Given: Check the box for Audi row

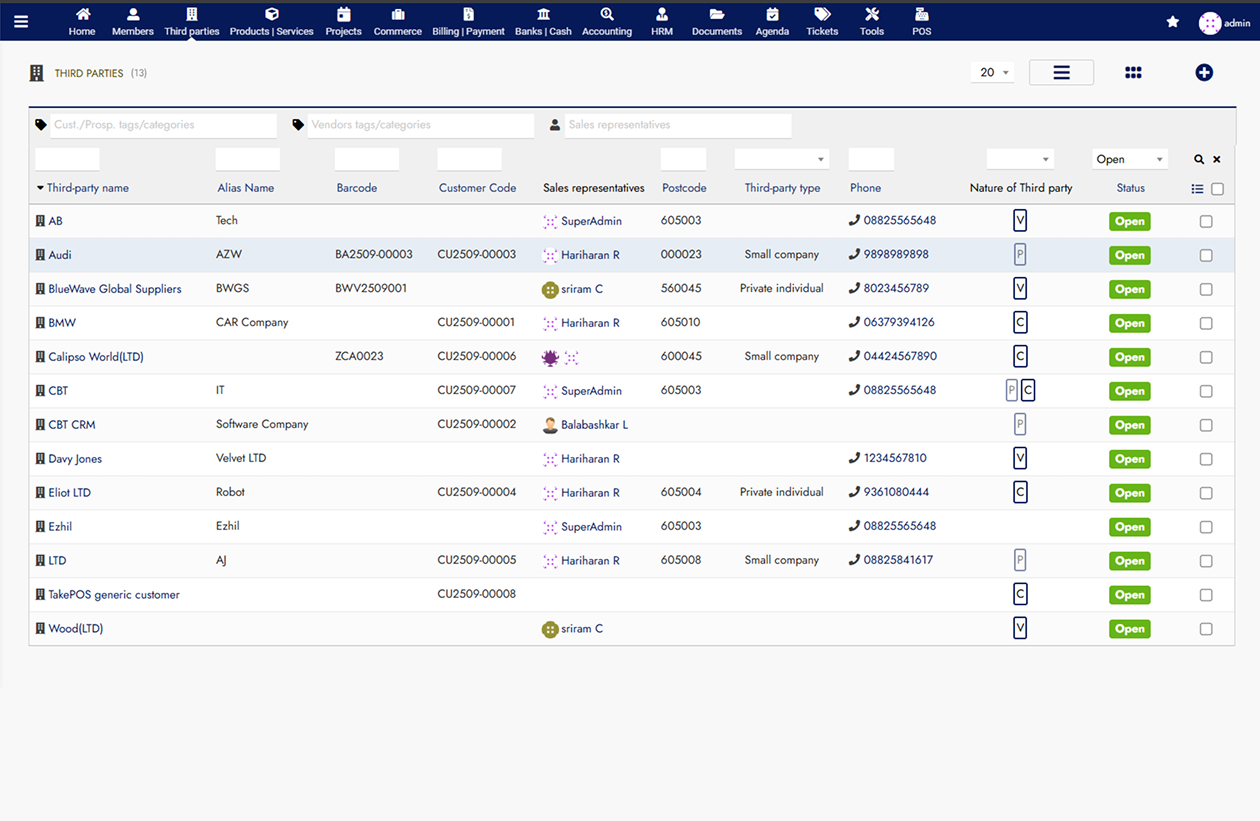Looking at the screenshot, I should [1206, 256].
